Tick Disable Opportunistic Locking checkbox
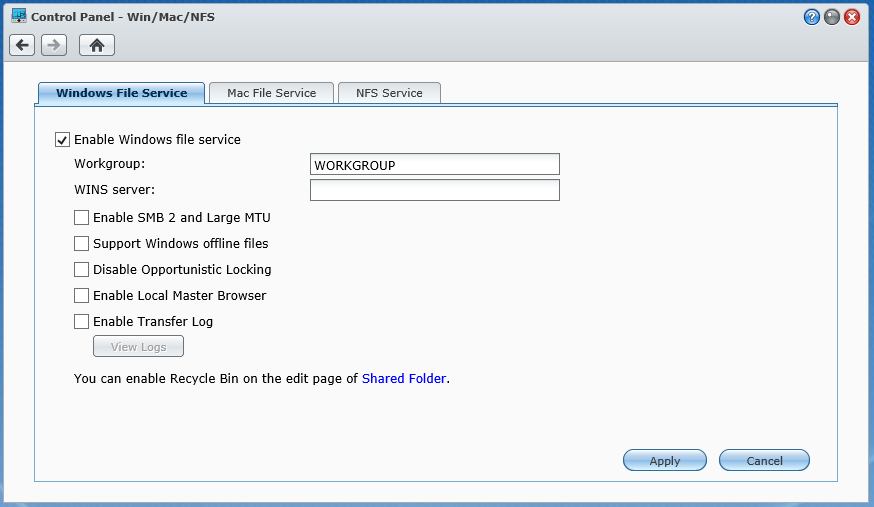The height and width of the screenshot is (507, 874). coord(81,270)
